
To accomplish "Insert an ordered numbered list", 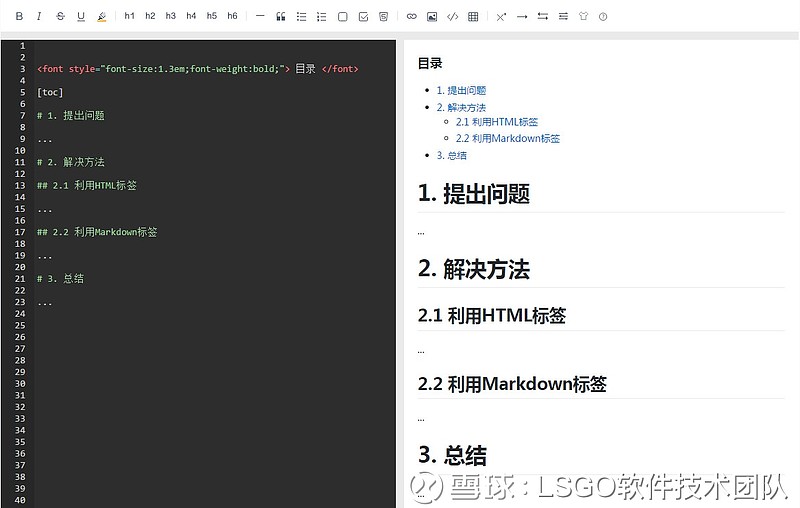I will pyautogui.click(x=321, y=17).
